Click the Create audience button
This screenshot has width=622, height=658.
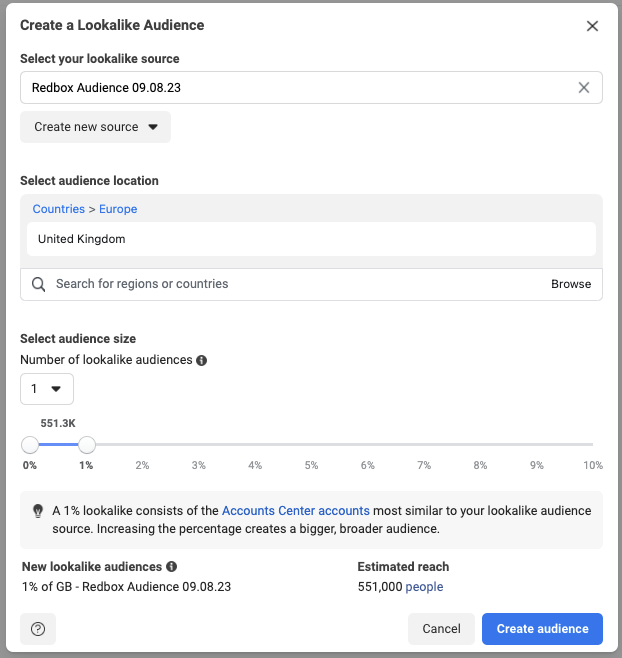pyautogui.click(x=542, y=629)
